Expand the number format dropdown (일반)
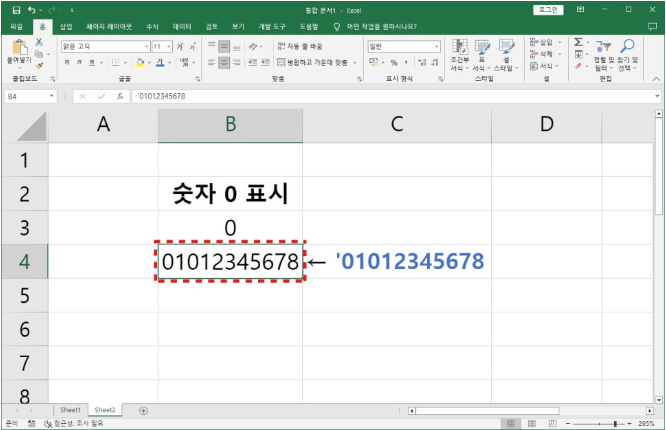Image resolution: width=666 pixels, height=430 pixels. pos(437,46)
